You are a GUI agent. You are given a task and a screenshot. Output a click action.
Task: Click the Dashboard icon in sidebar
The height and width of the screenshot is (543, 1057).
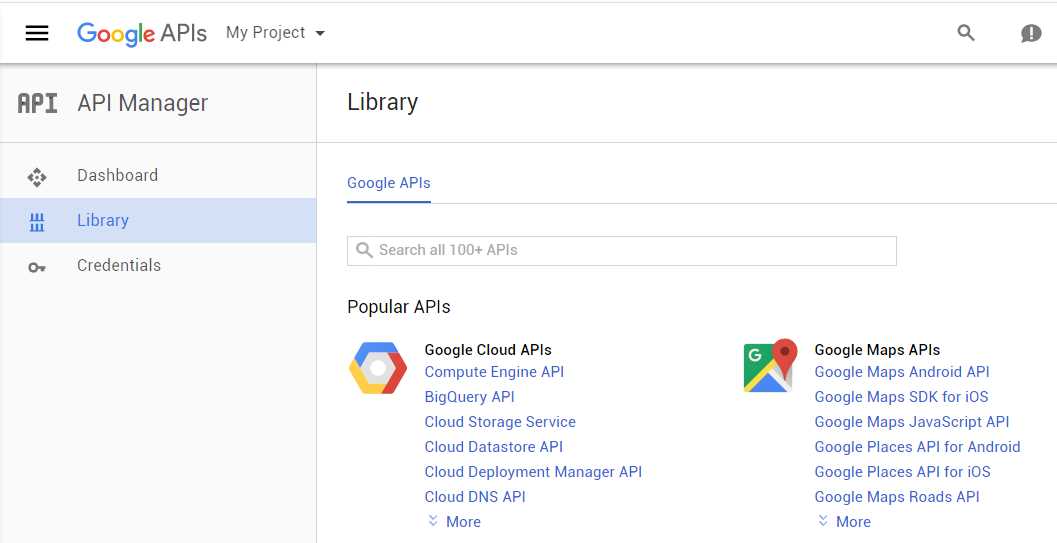tap(36, 177)
